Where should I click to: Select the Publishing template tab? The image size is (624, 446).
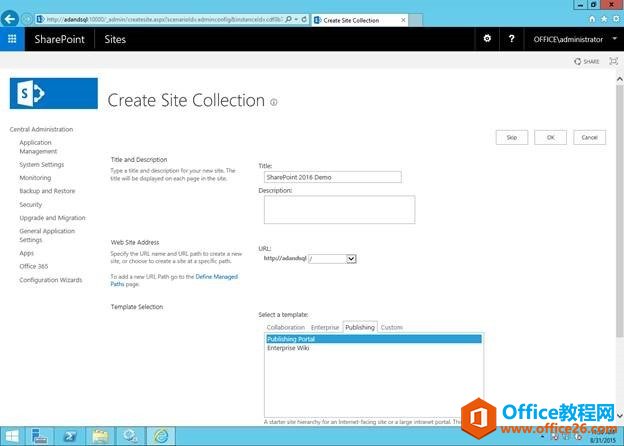coord(360,327)
